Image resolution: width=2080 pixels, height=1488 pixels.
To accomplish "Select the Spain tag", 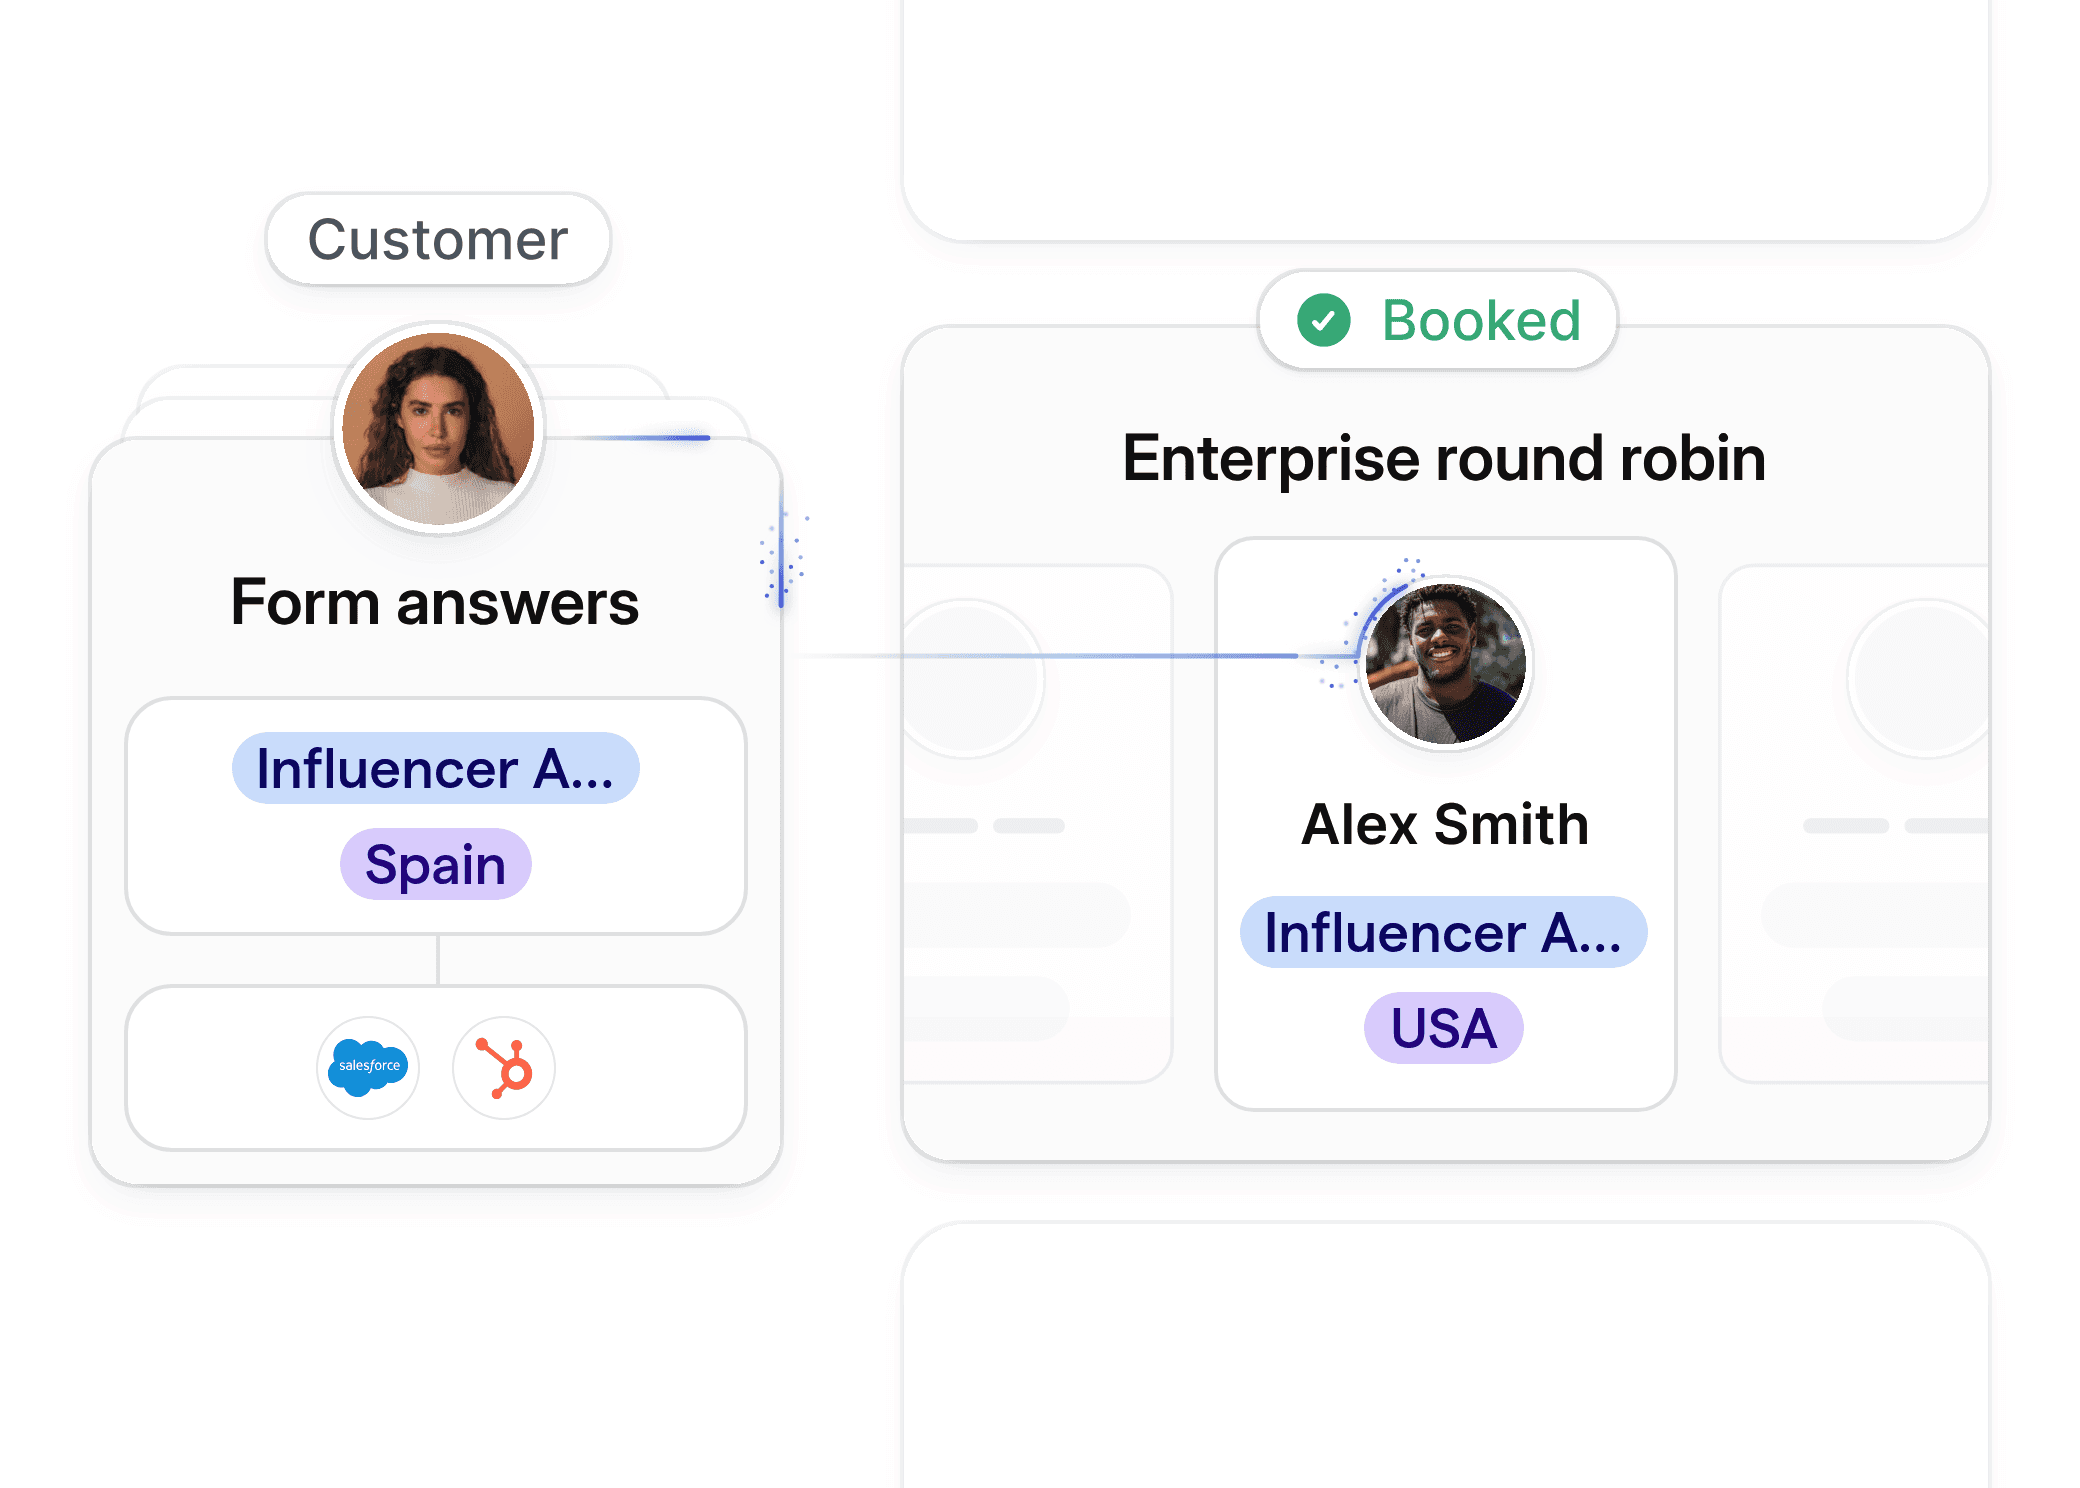I will point(436,864).
